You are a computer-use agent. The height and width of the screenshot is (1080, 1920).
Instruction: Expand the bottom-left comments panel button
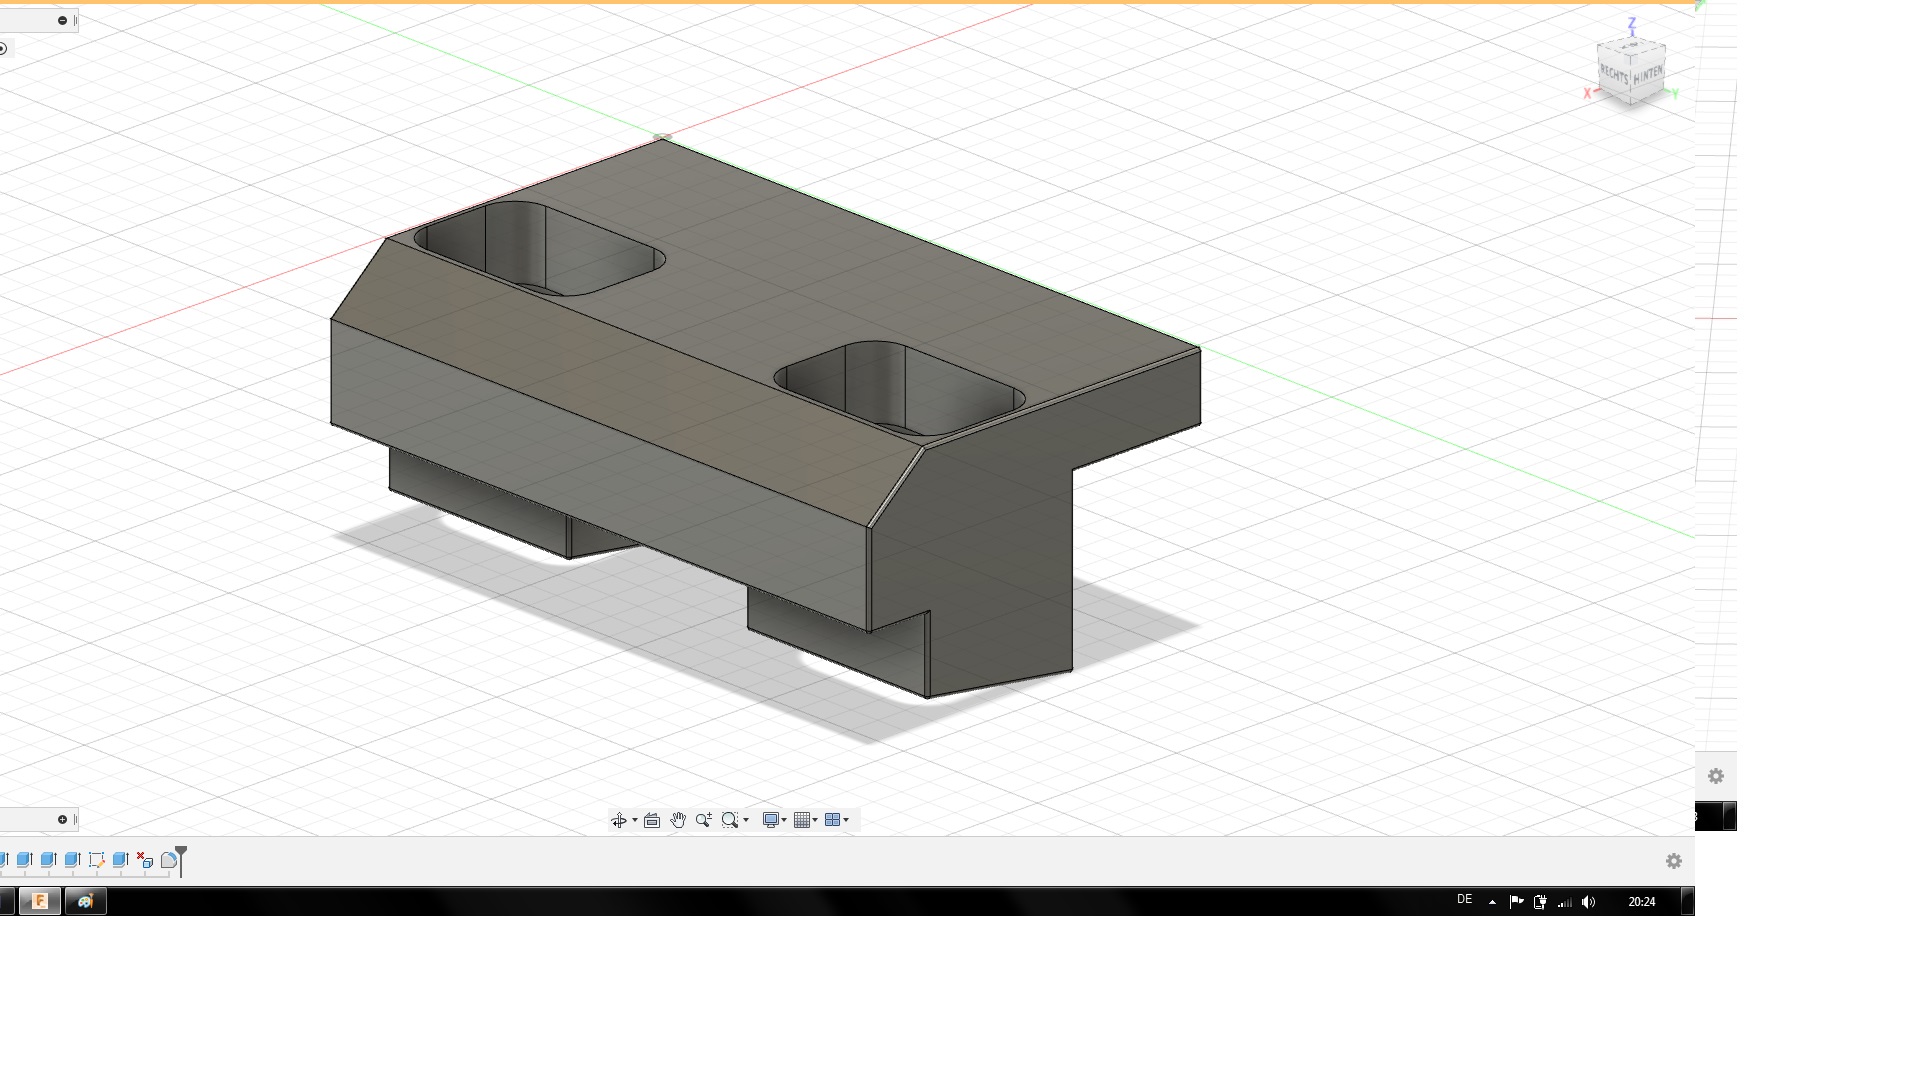(62, 820)
